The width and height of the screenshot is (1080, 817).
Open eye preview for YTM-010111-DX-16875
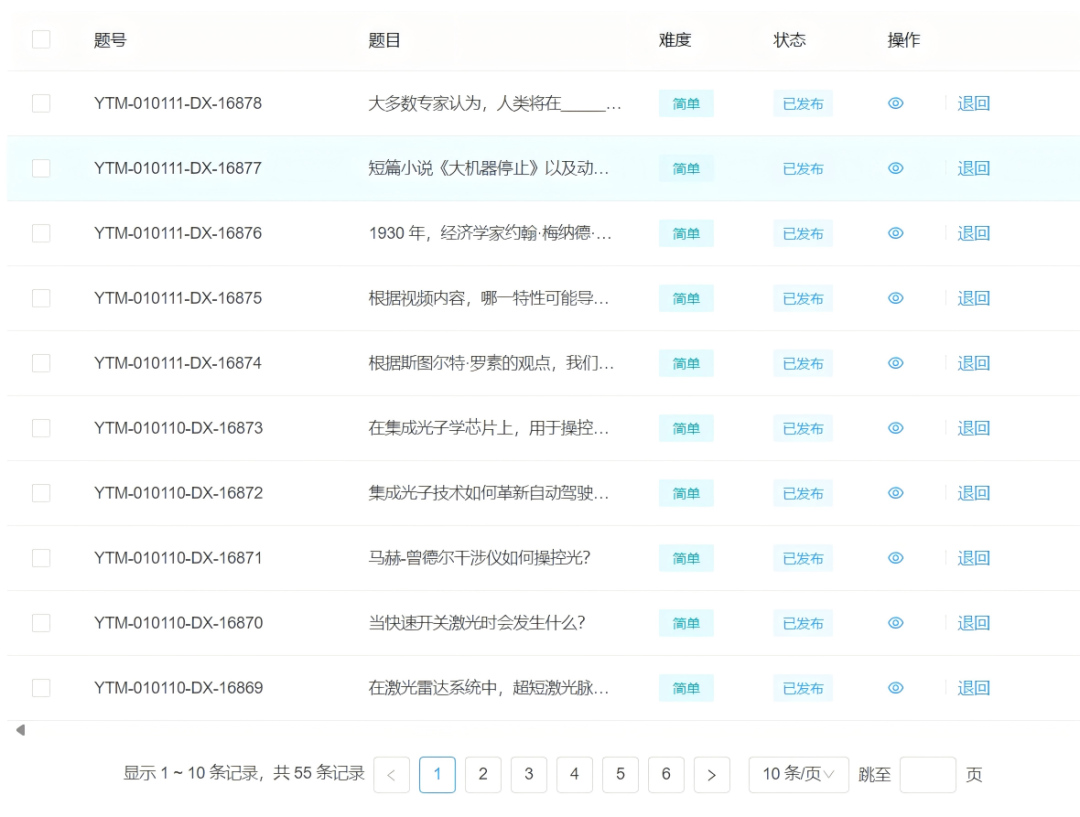click(x=896, y=299)
